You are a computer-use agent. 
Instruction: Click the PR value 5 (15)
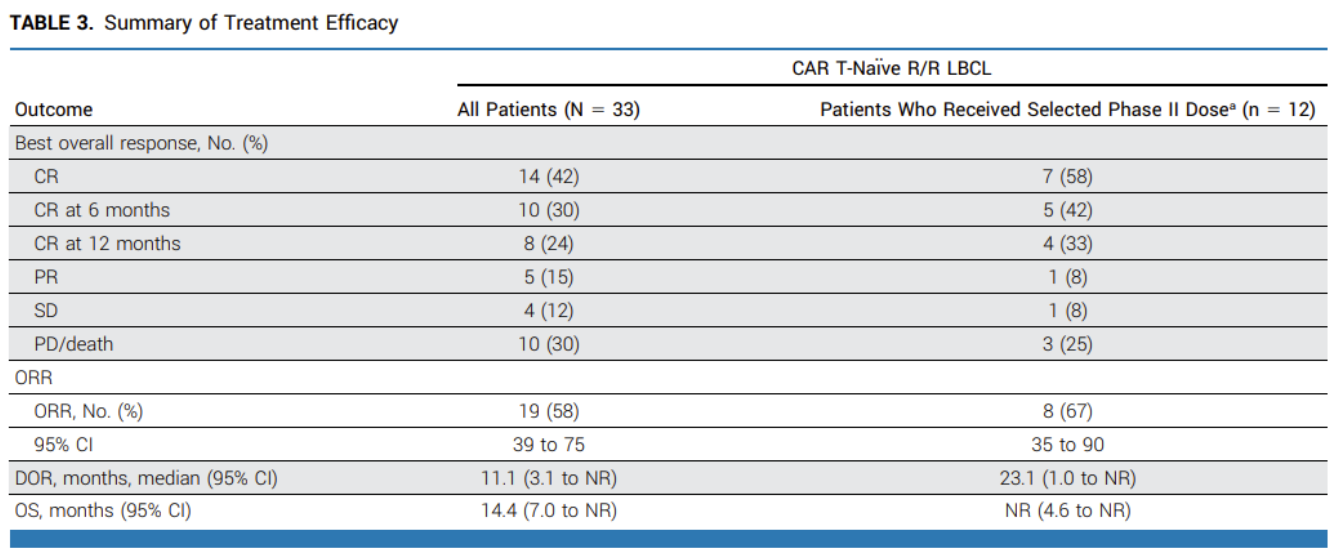point(548,277)
